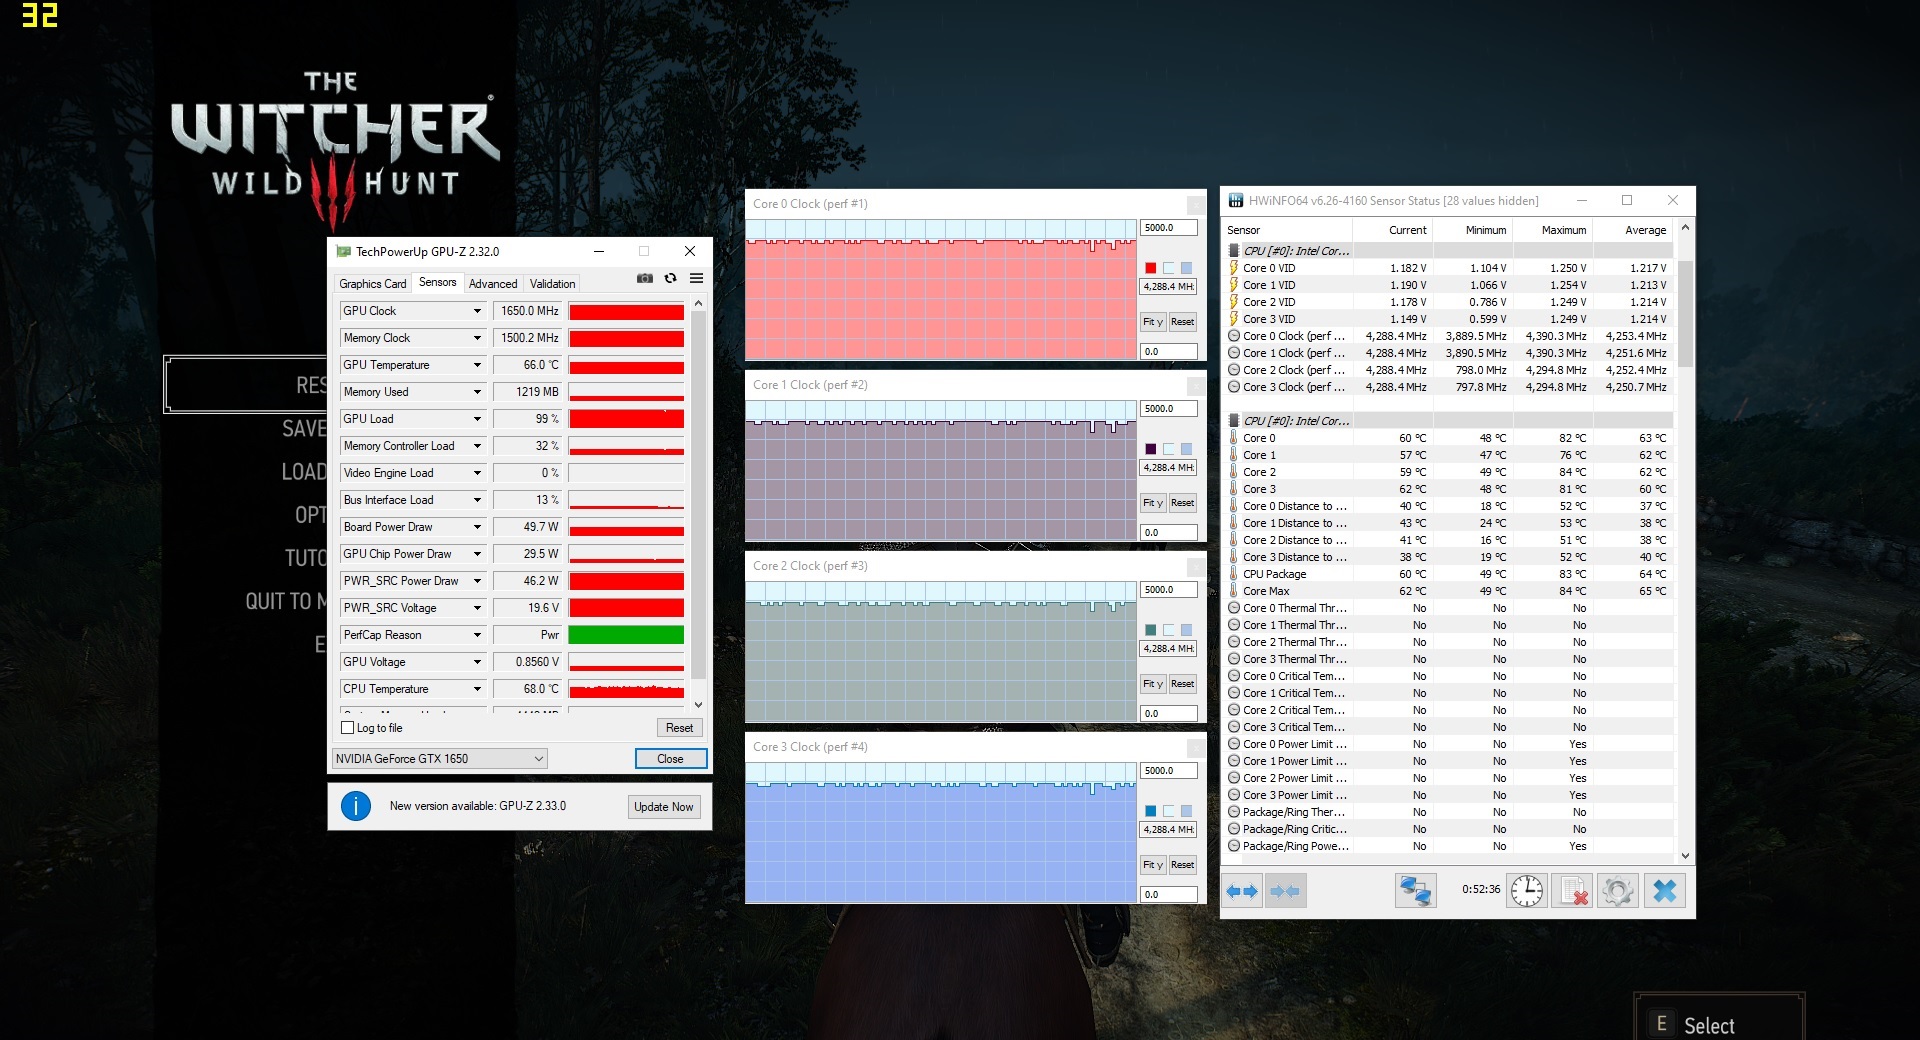
Task: Click Core 3 Thermal Throttling row icon
Action: coord(1234,659)
